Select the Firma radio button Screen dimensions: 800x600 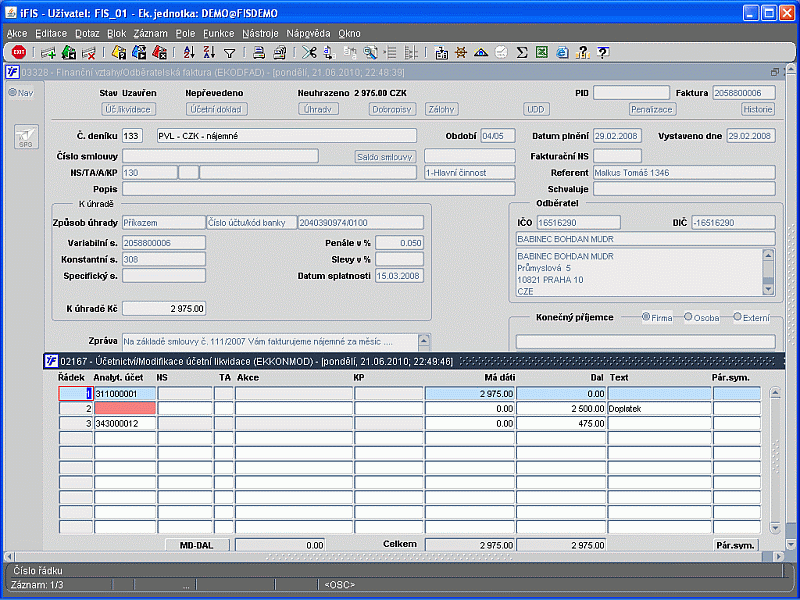[x=647, y=317]
